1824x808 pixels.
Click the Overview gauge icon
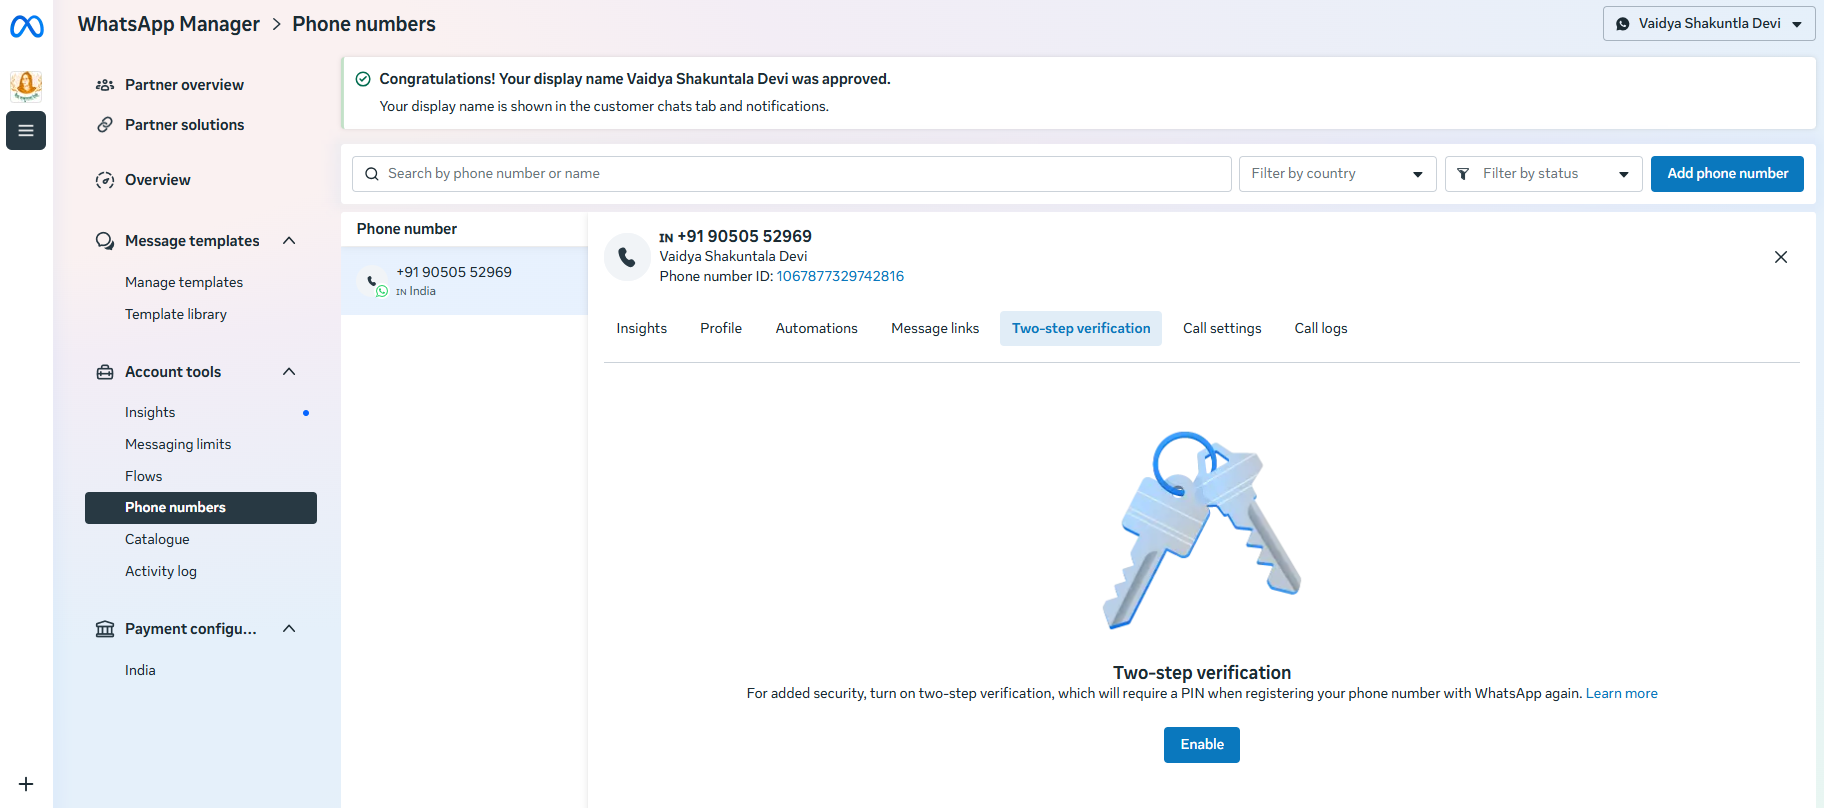point(105,180)
